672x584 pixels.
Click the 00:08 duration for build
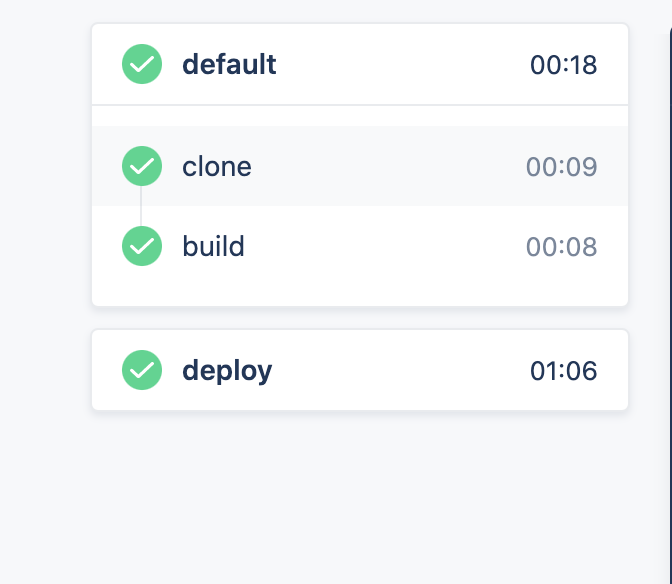561,247
